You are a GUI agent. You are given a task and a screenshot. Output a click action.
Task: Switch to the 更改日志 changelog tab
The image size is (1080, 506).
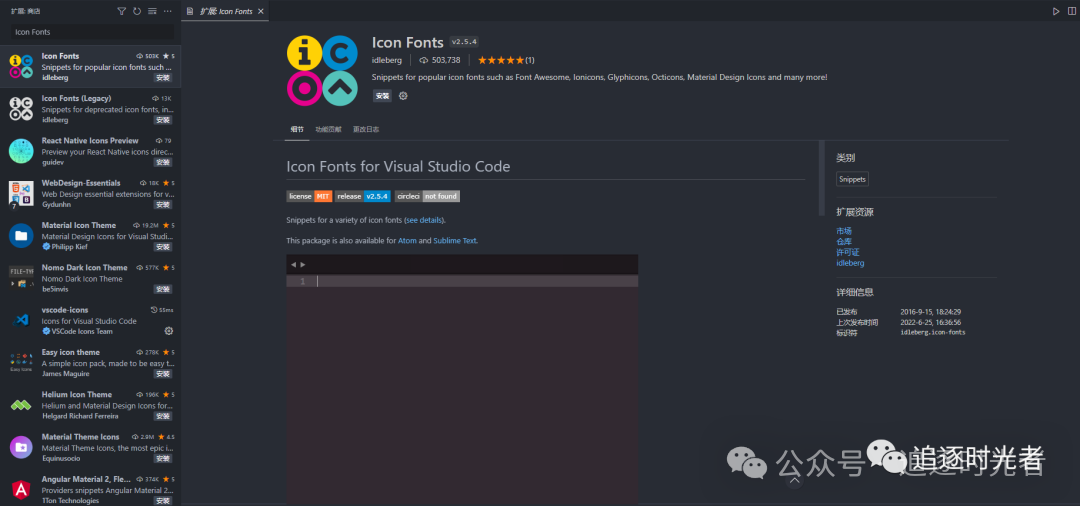click(366, 129)
